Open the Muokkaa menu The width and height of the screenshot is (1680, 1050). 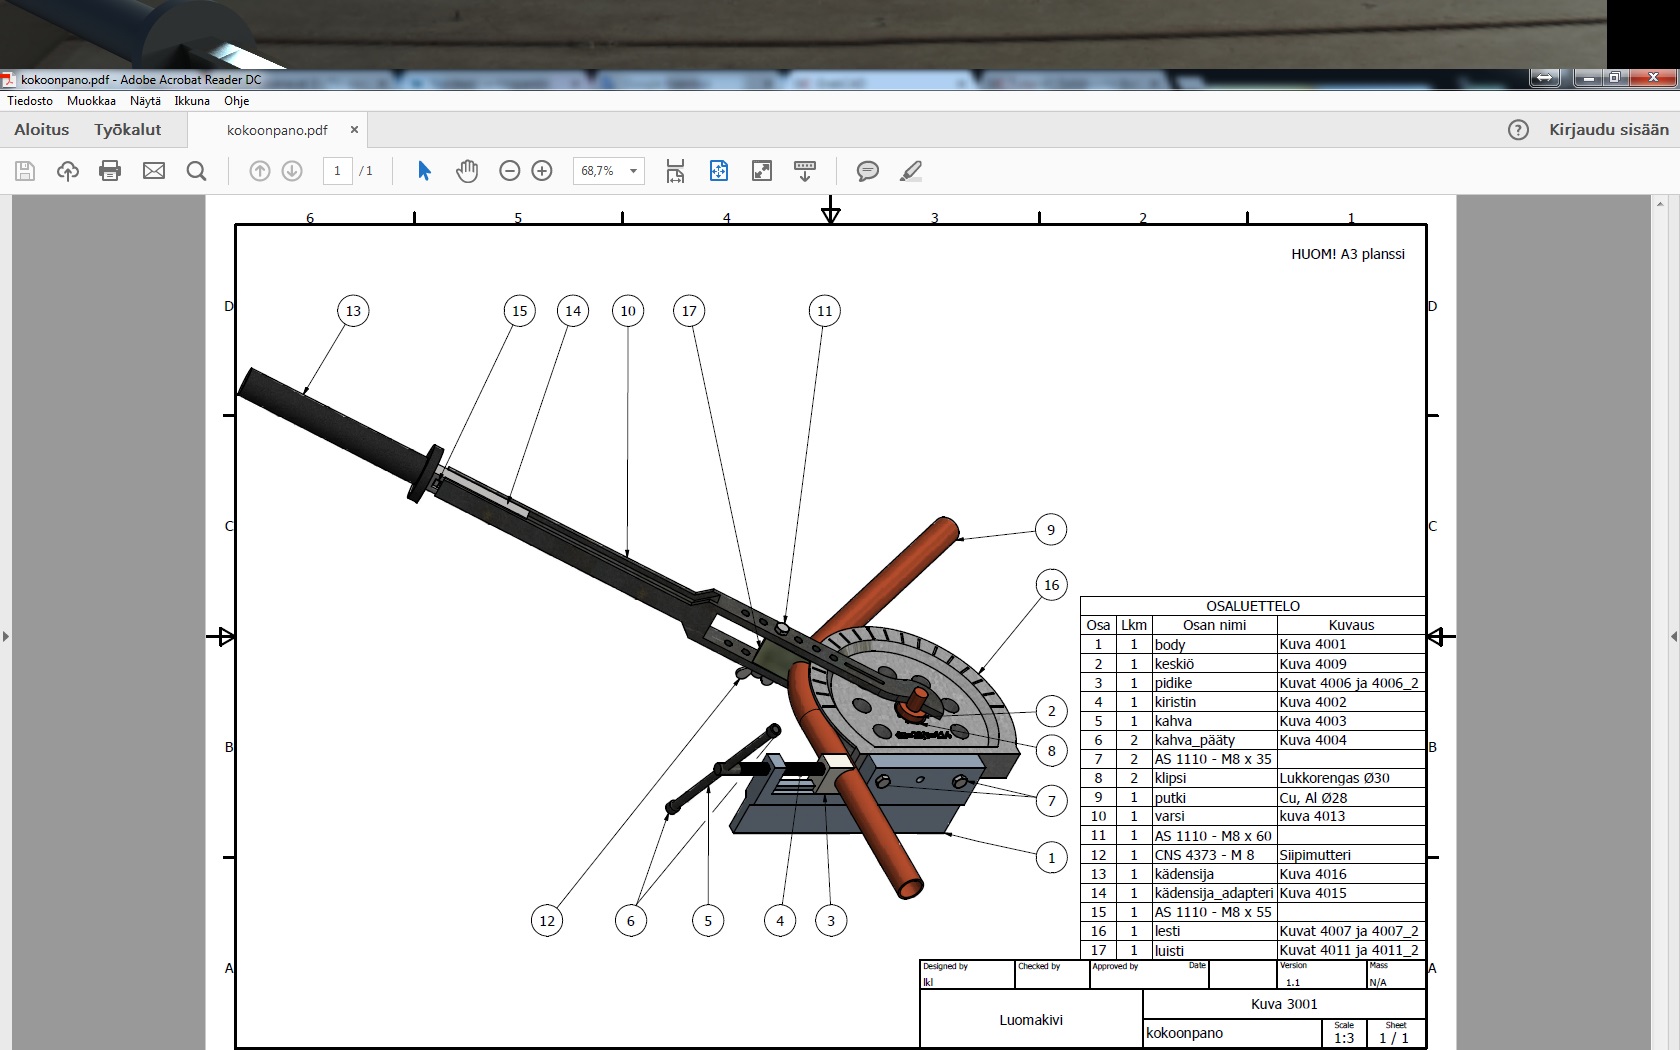click(91, 101)
